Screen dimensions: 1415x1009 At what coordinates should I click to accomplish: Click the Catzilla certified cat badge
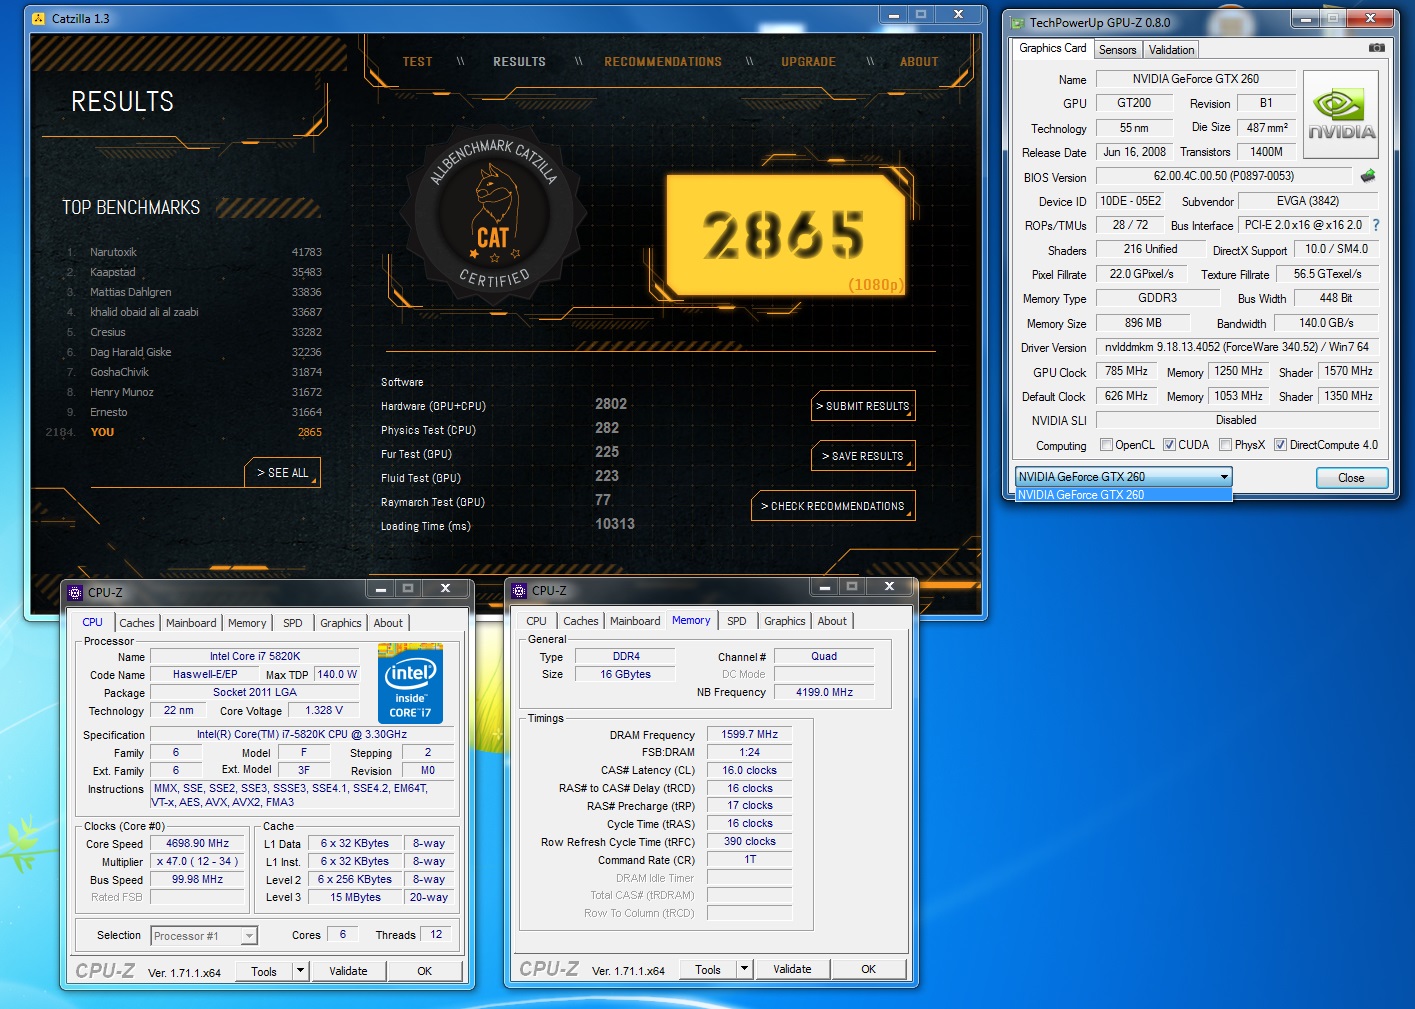(492, 214)
